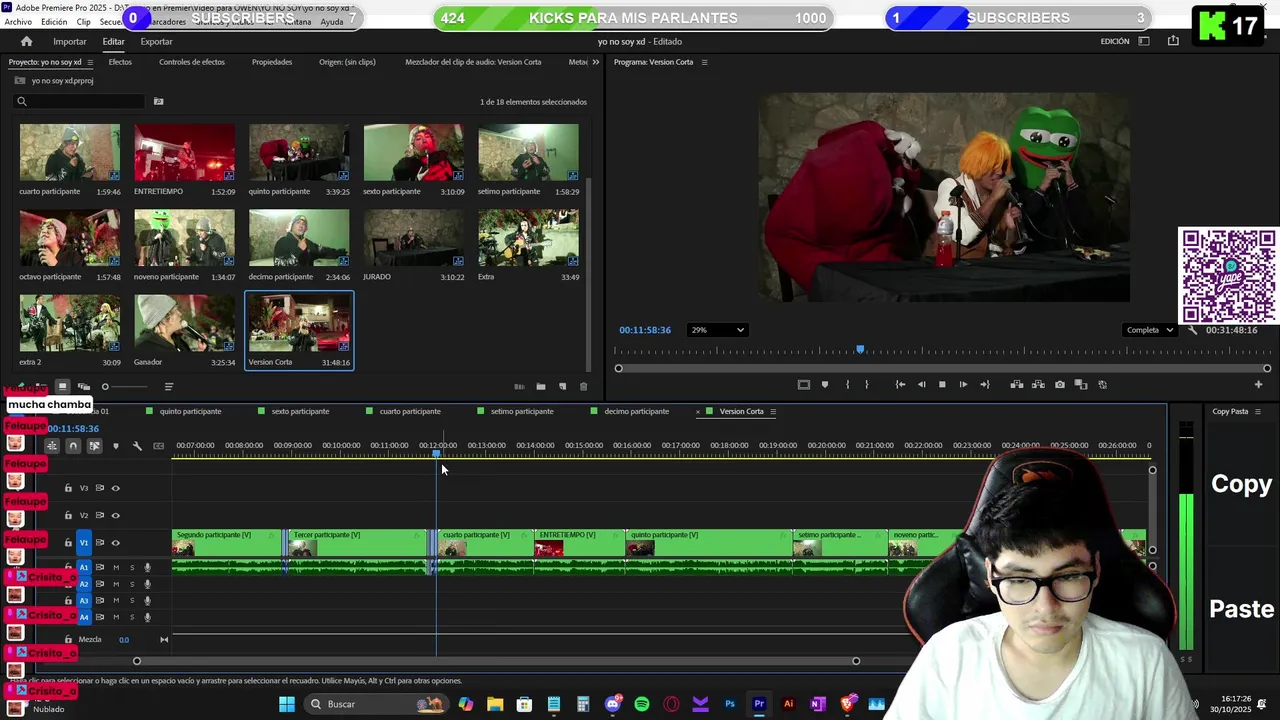Screen dimensions: 1280x720
Task: Export frame with the camera icon
Action: click(x=1060, y=385)
